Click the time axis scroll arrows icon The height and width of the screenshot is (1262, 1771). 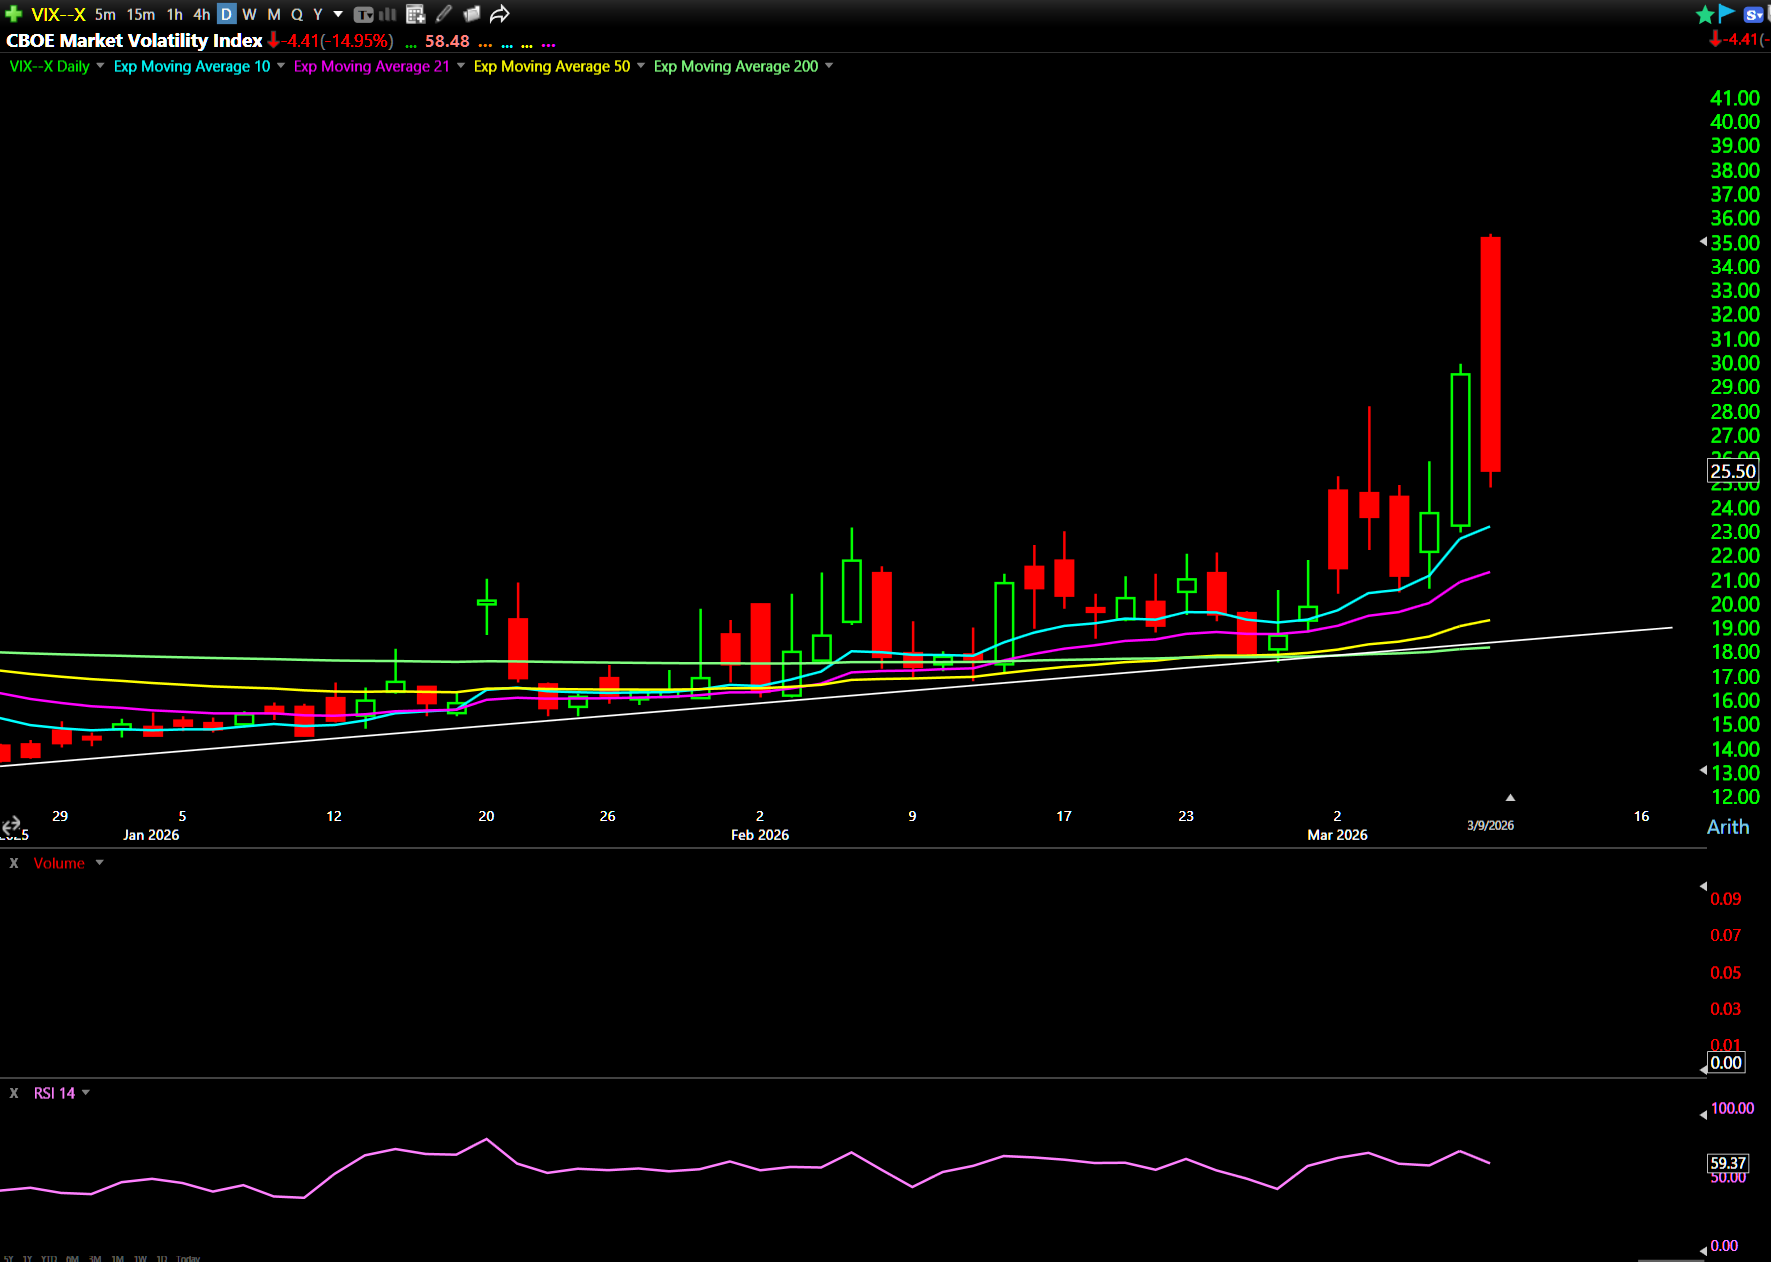pos(11,825)
